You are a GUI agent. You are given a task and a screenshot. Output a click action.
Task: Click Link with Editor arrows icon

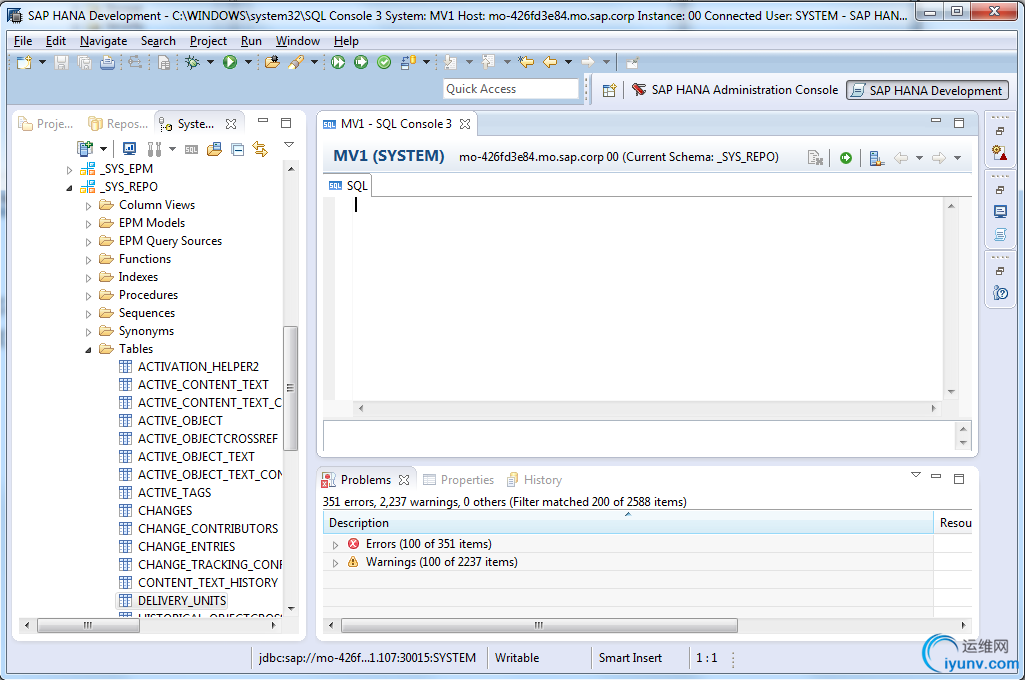coord(260,149)
